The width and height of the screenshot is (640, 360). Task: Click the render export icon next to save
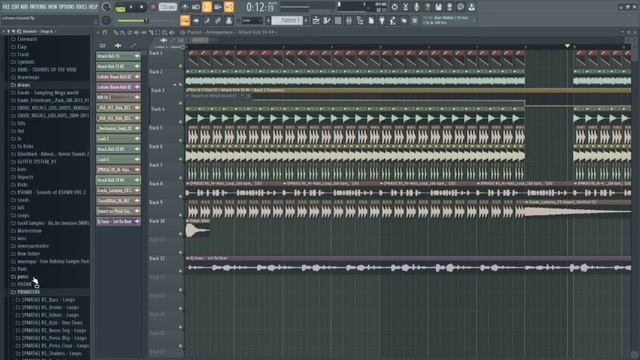pos(449,7)
